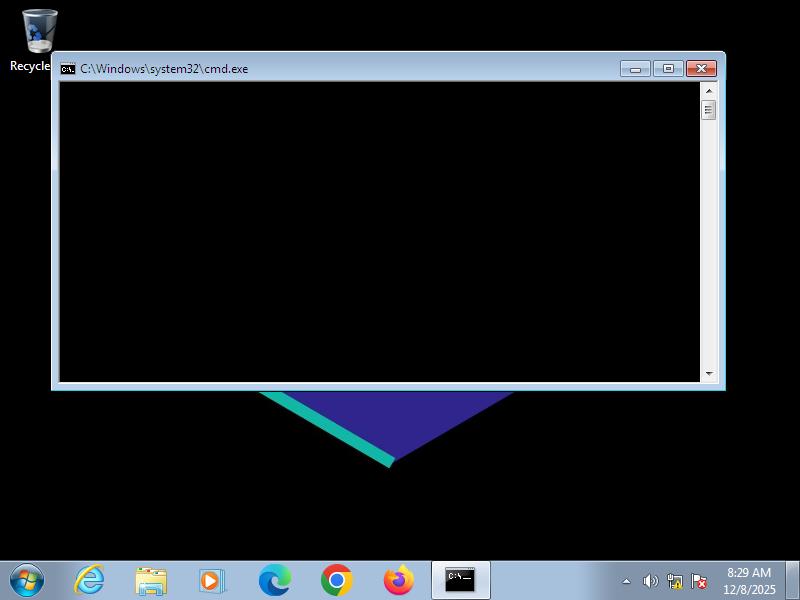Image resolution: width=800 pixels, height=600 pixels.
Task: Open Firefox from the taskbar
Action: pyautogui.click(x=398, y=580)
